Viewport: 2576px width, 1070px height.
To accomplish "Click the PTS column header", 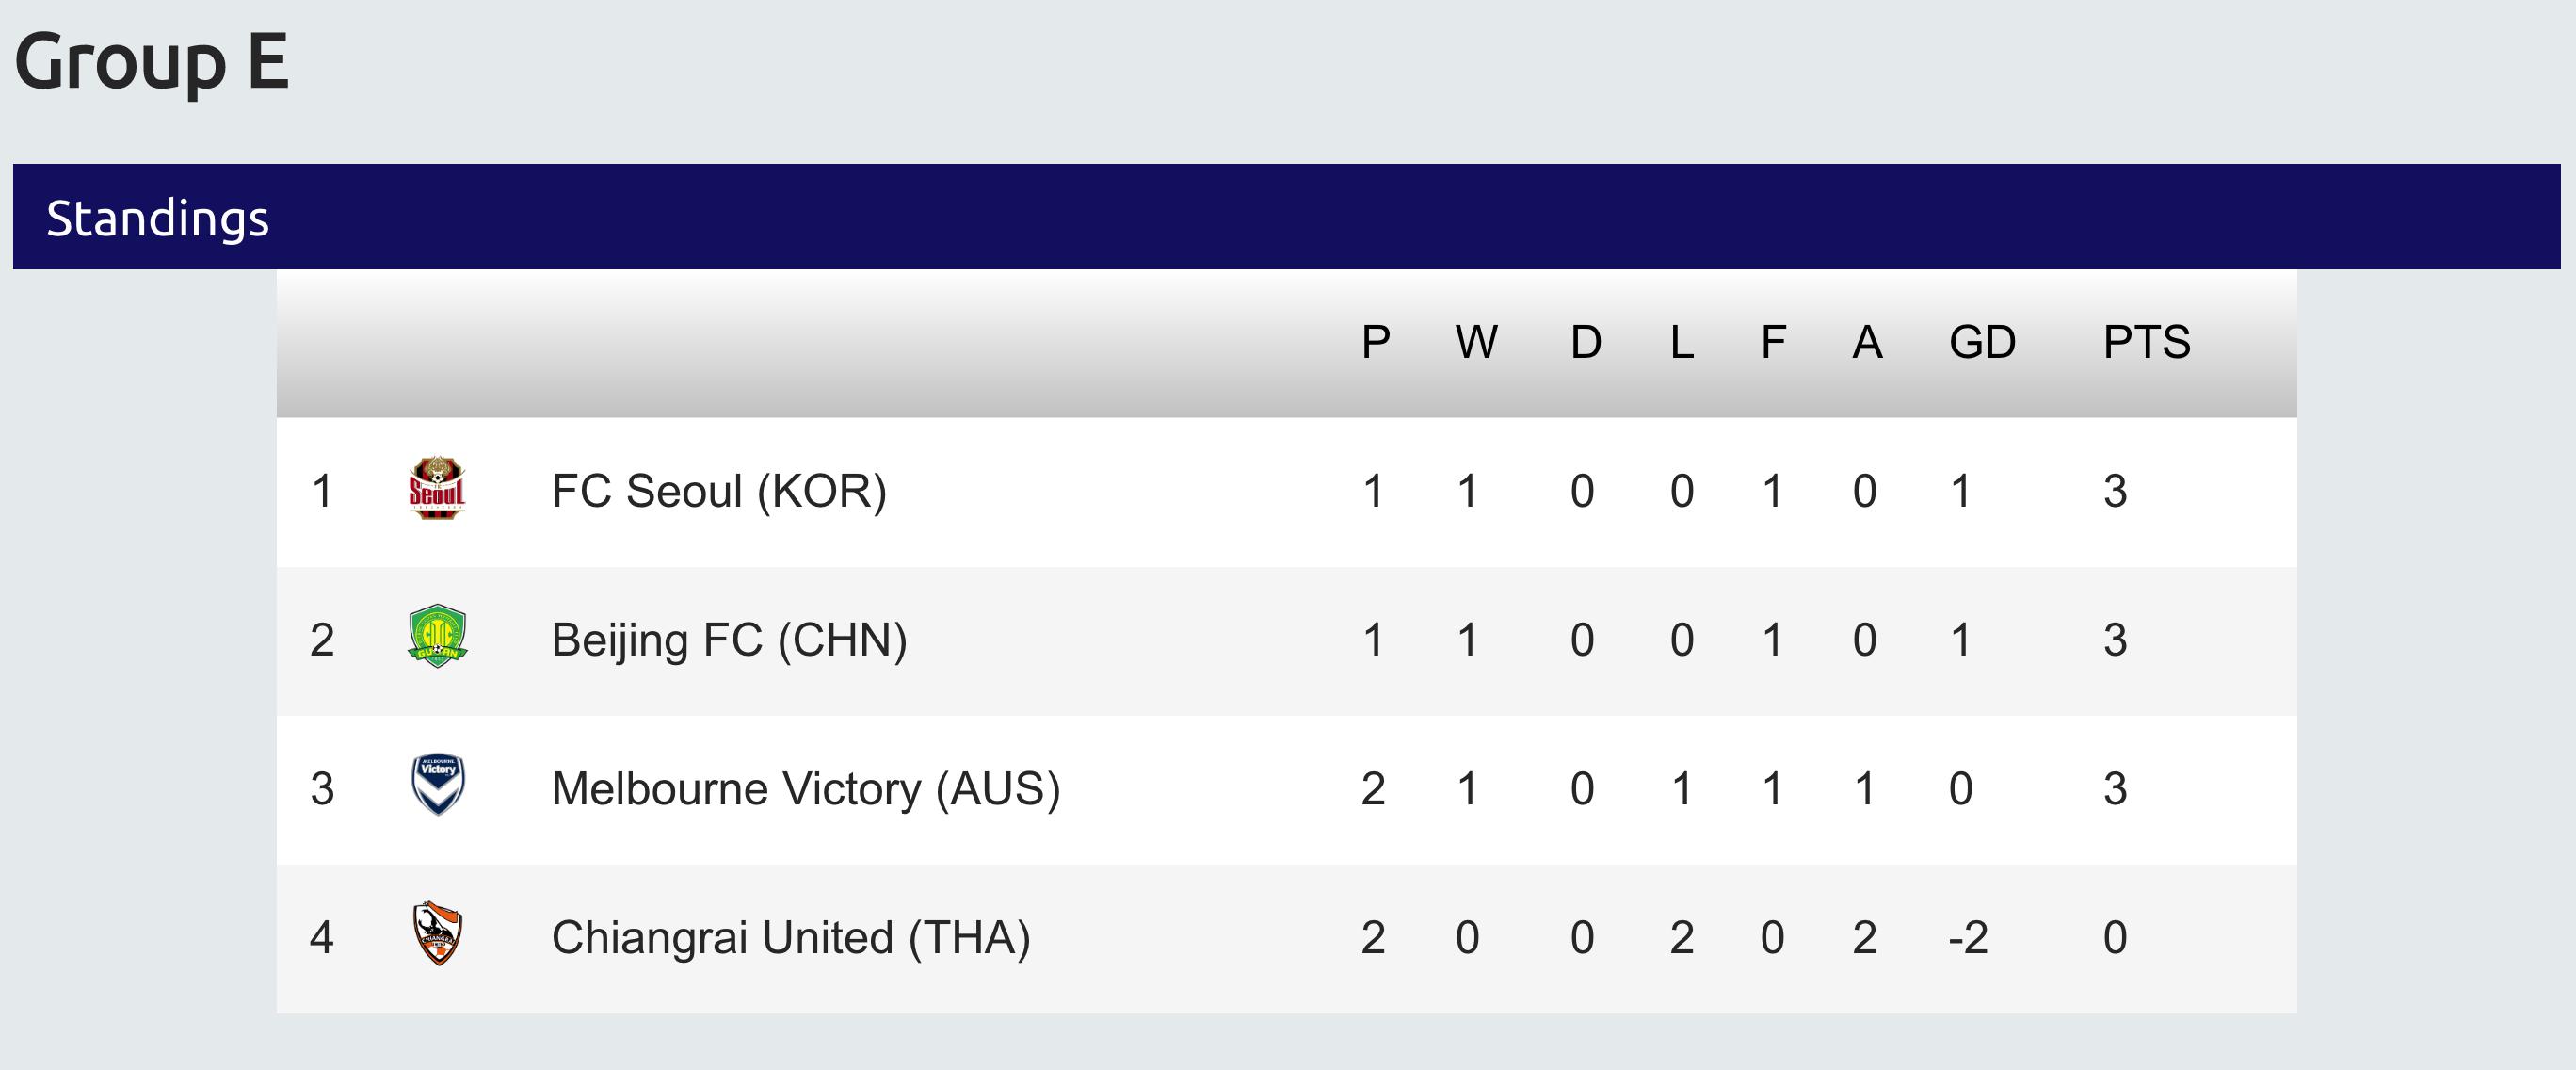I will (2146, 343).
